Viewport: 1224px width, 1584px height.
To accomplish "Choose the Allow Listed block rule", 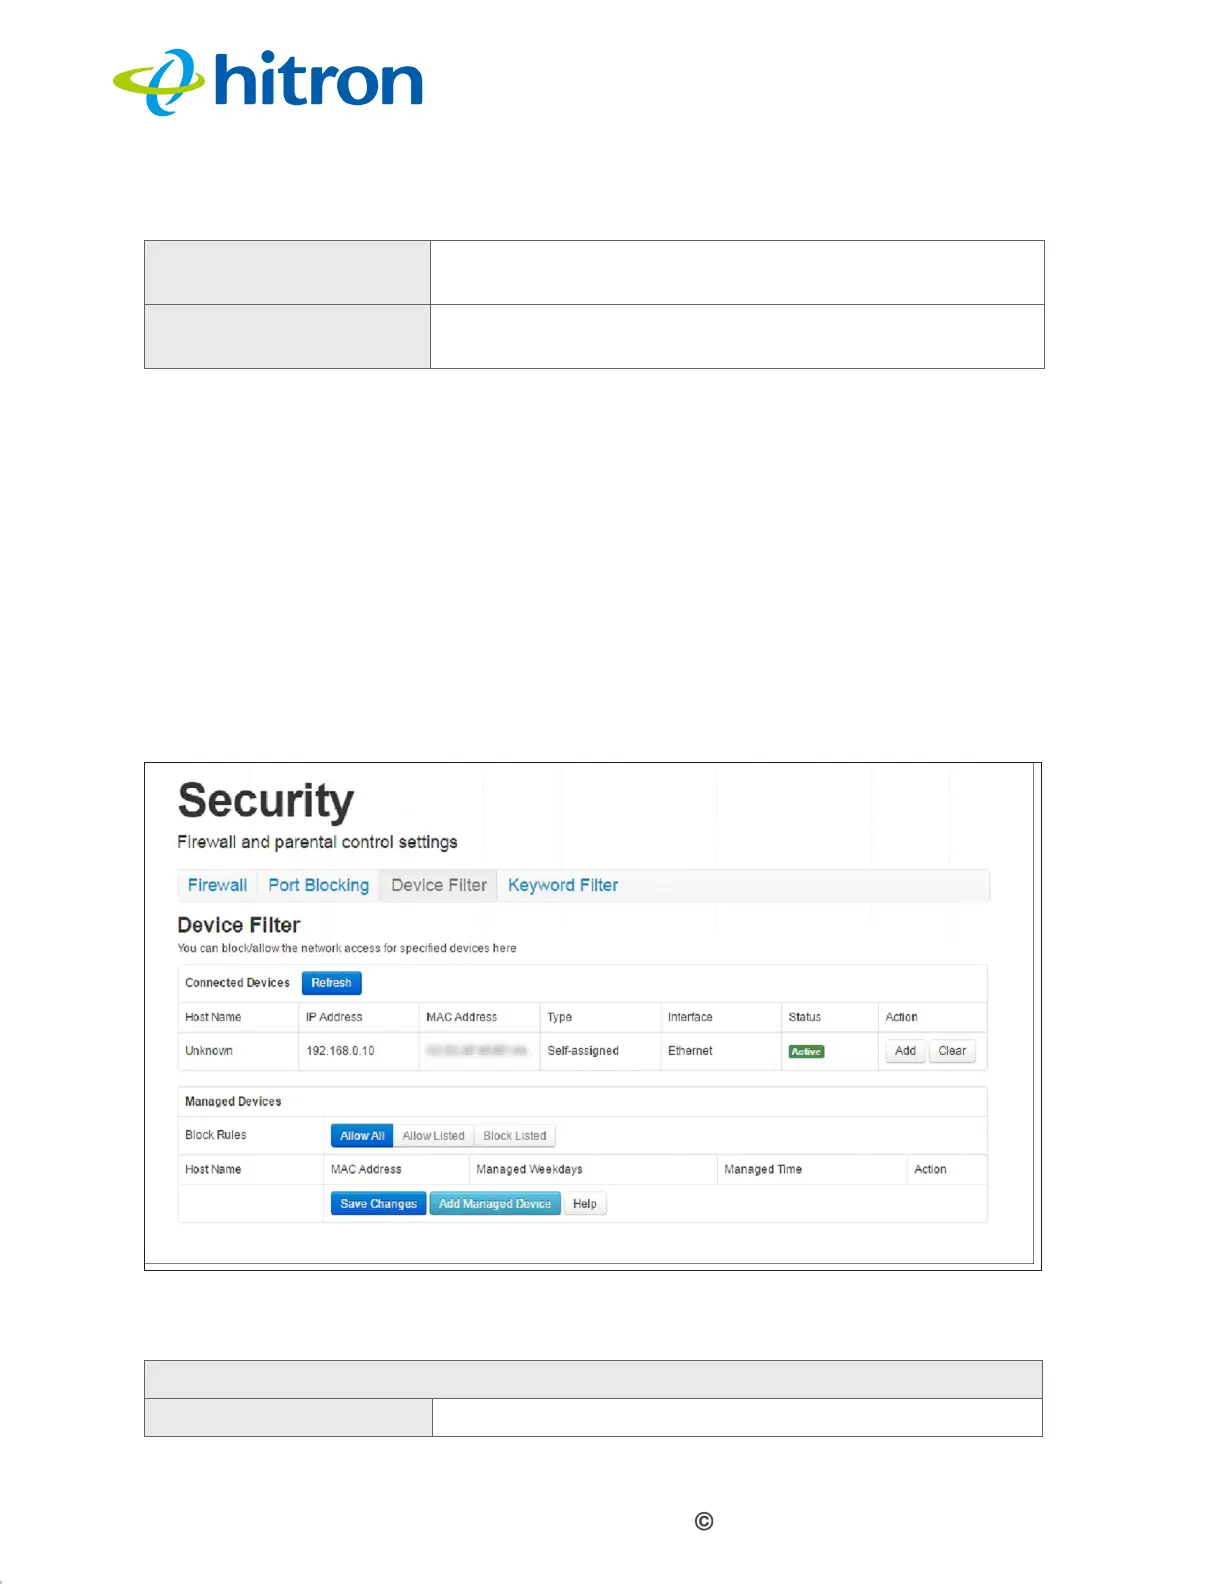I will click(x=433, y=1136).
